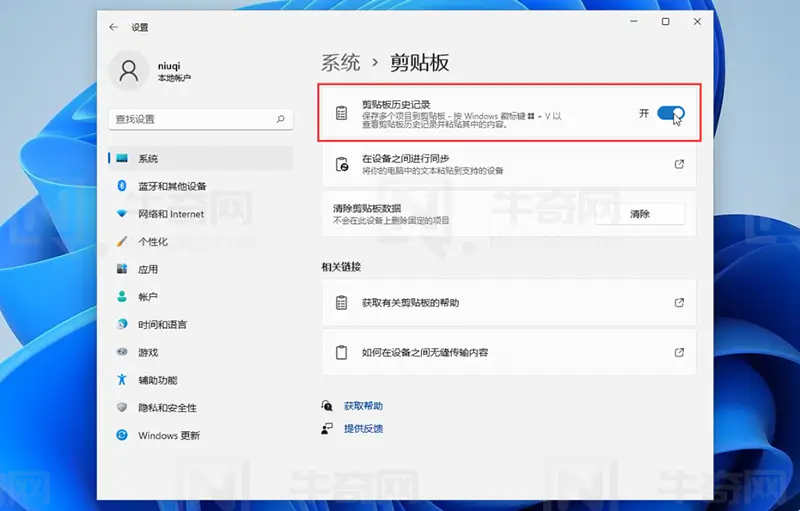This screenshot has height=511, width=800.
Task: Click the Windows 更新 sync icon
Action: [122, 435]
